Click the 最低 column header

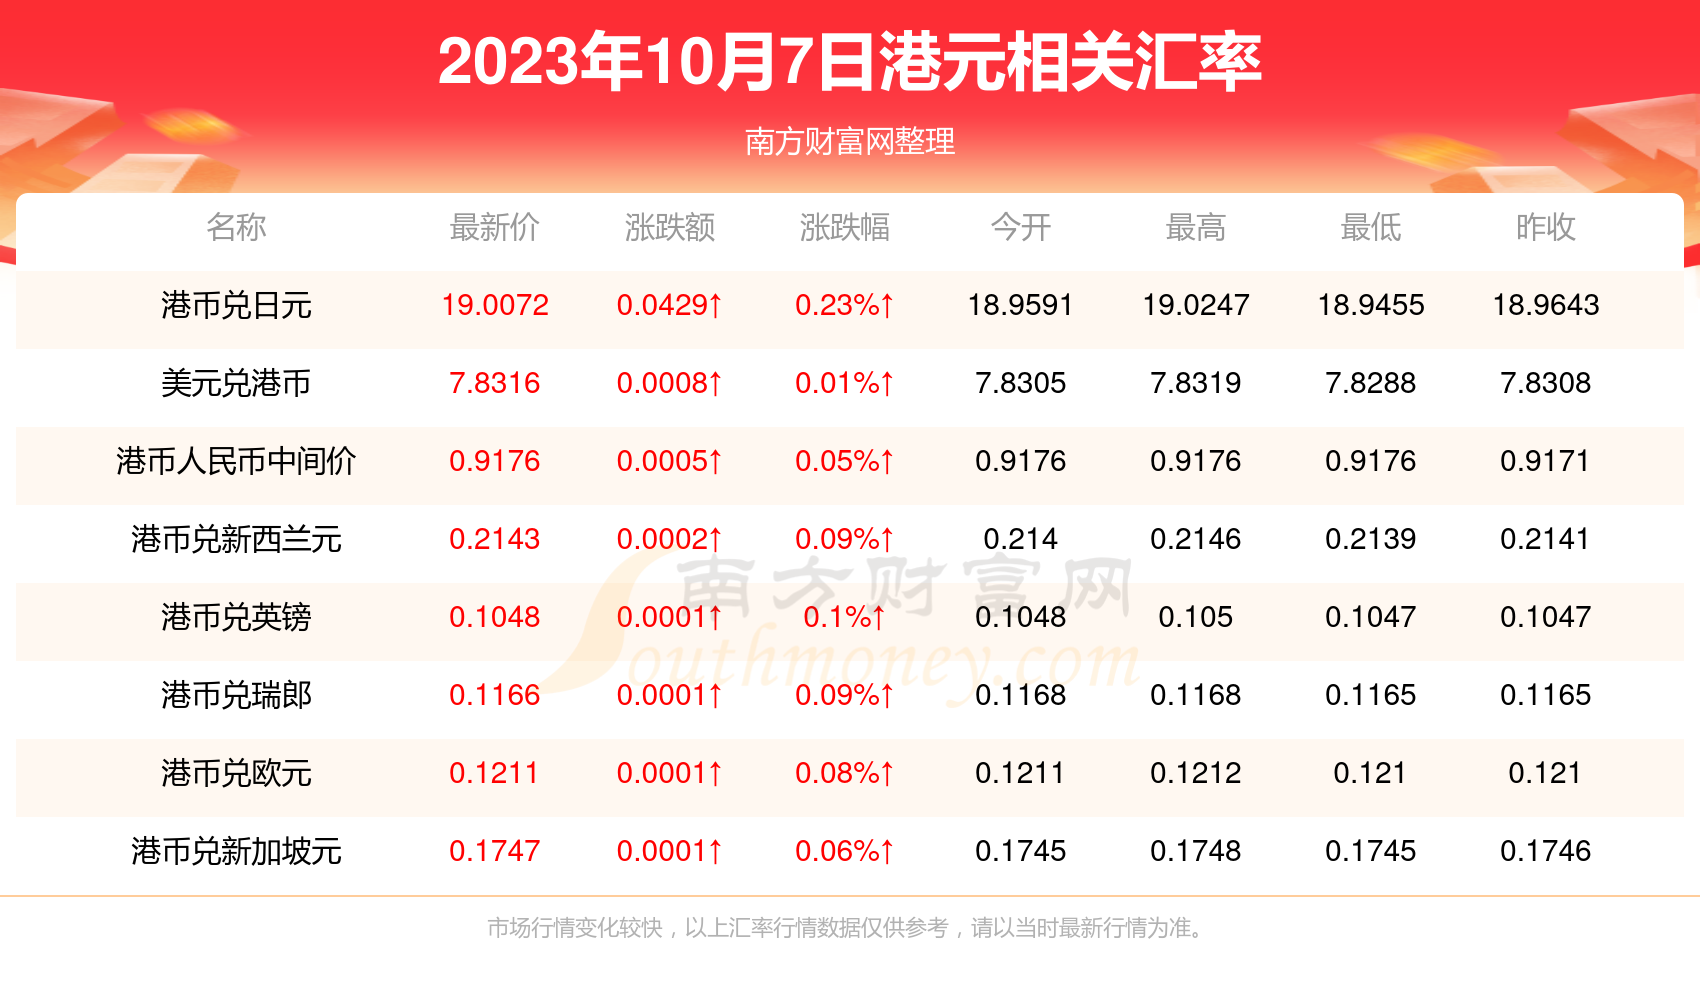(x=1371, y=228)
